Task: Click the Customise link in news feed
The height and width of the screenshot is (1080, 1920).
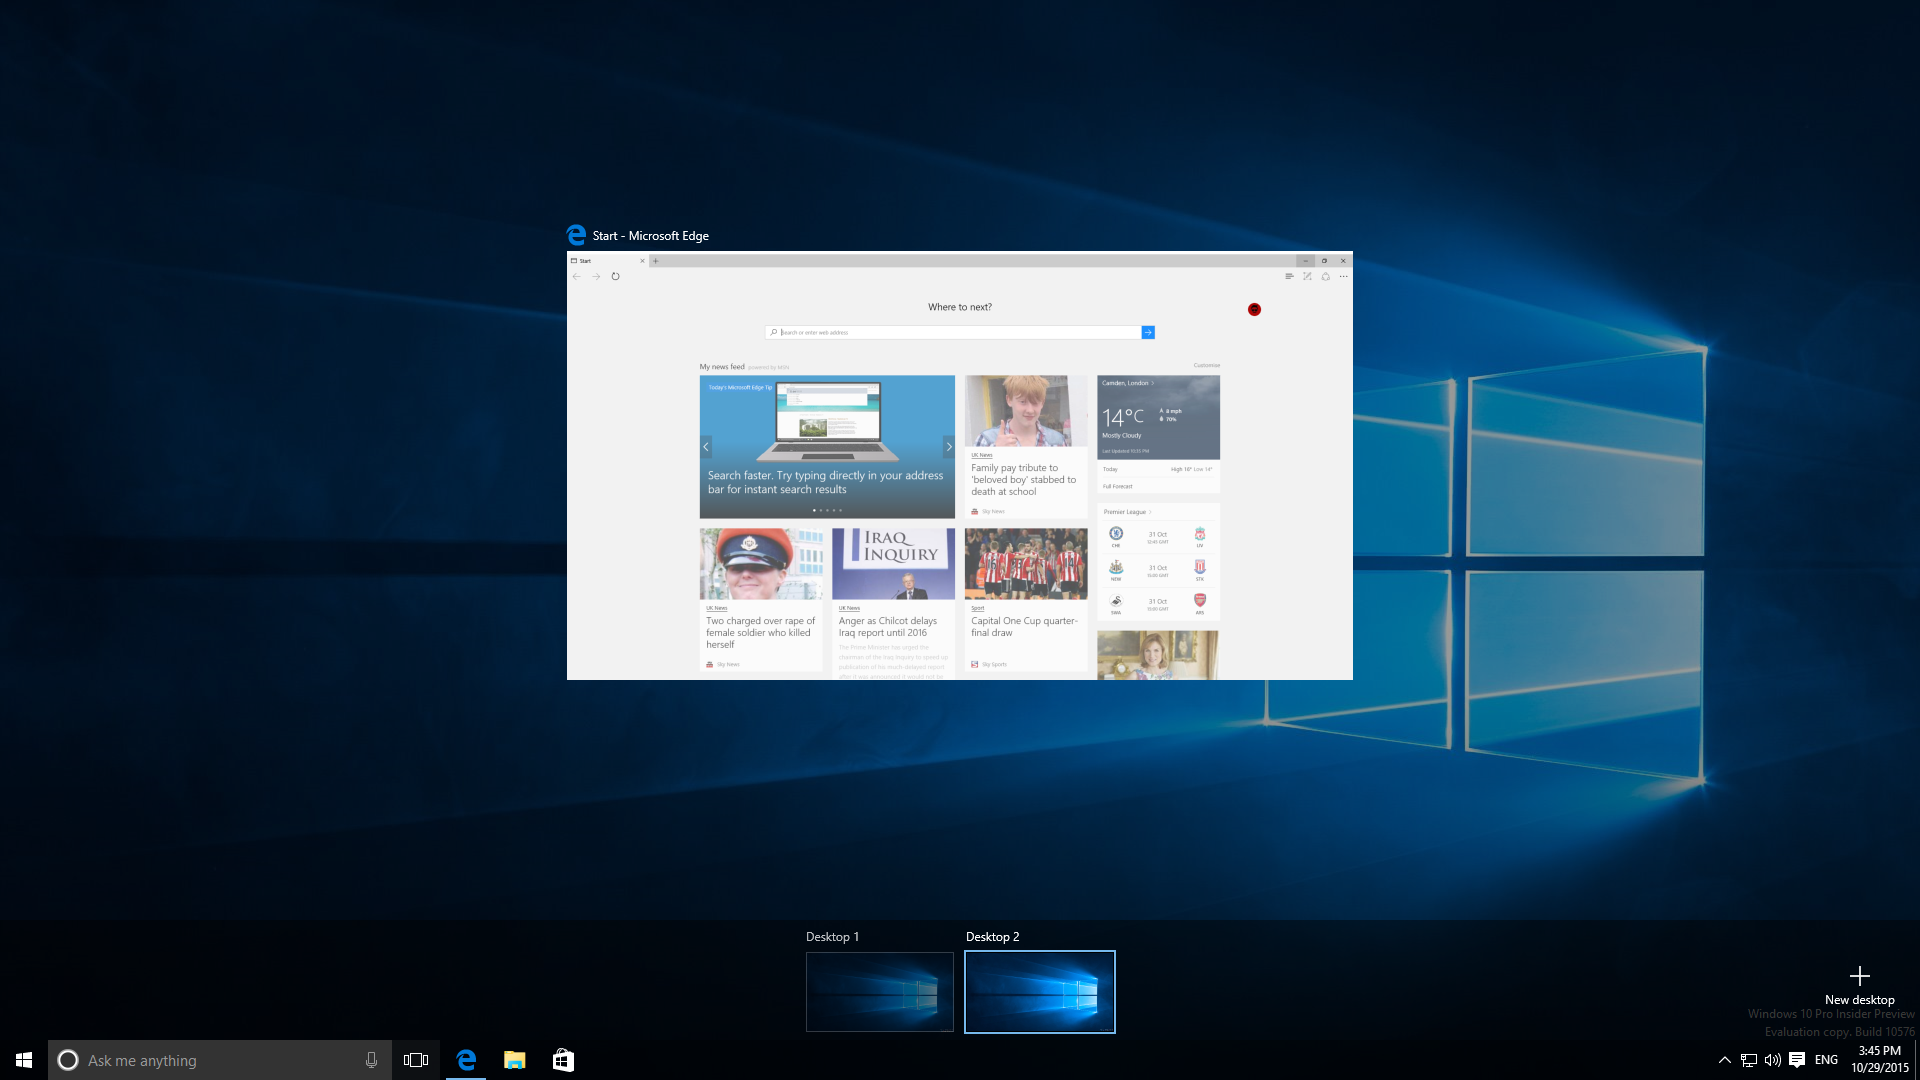Action: click(x=1206, y=365)
